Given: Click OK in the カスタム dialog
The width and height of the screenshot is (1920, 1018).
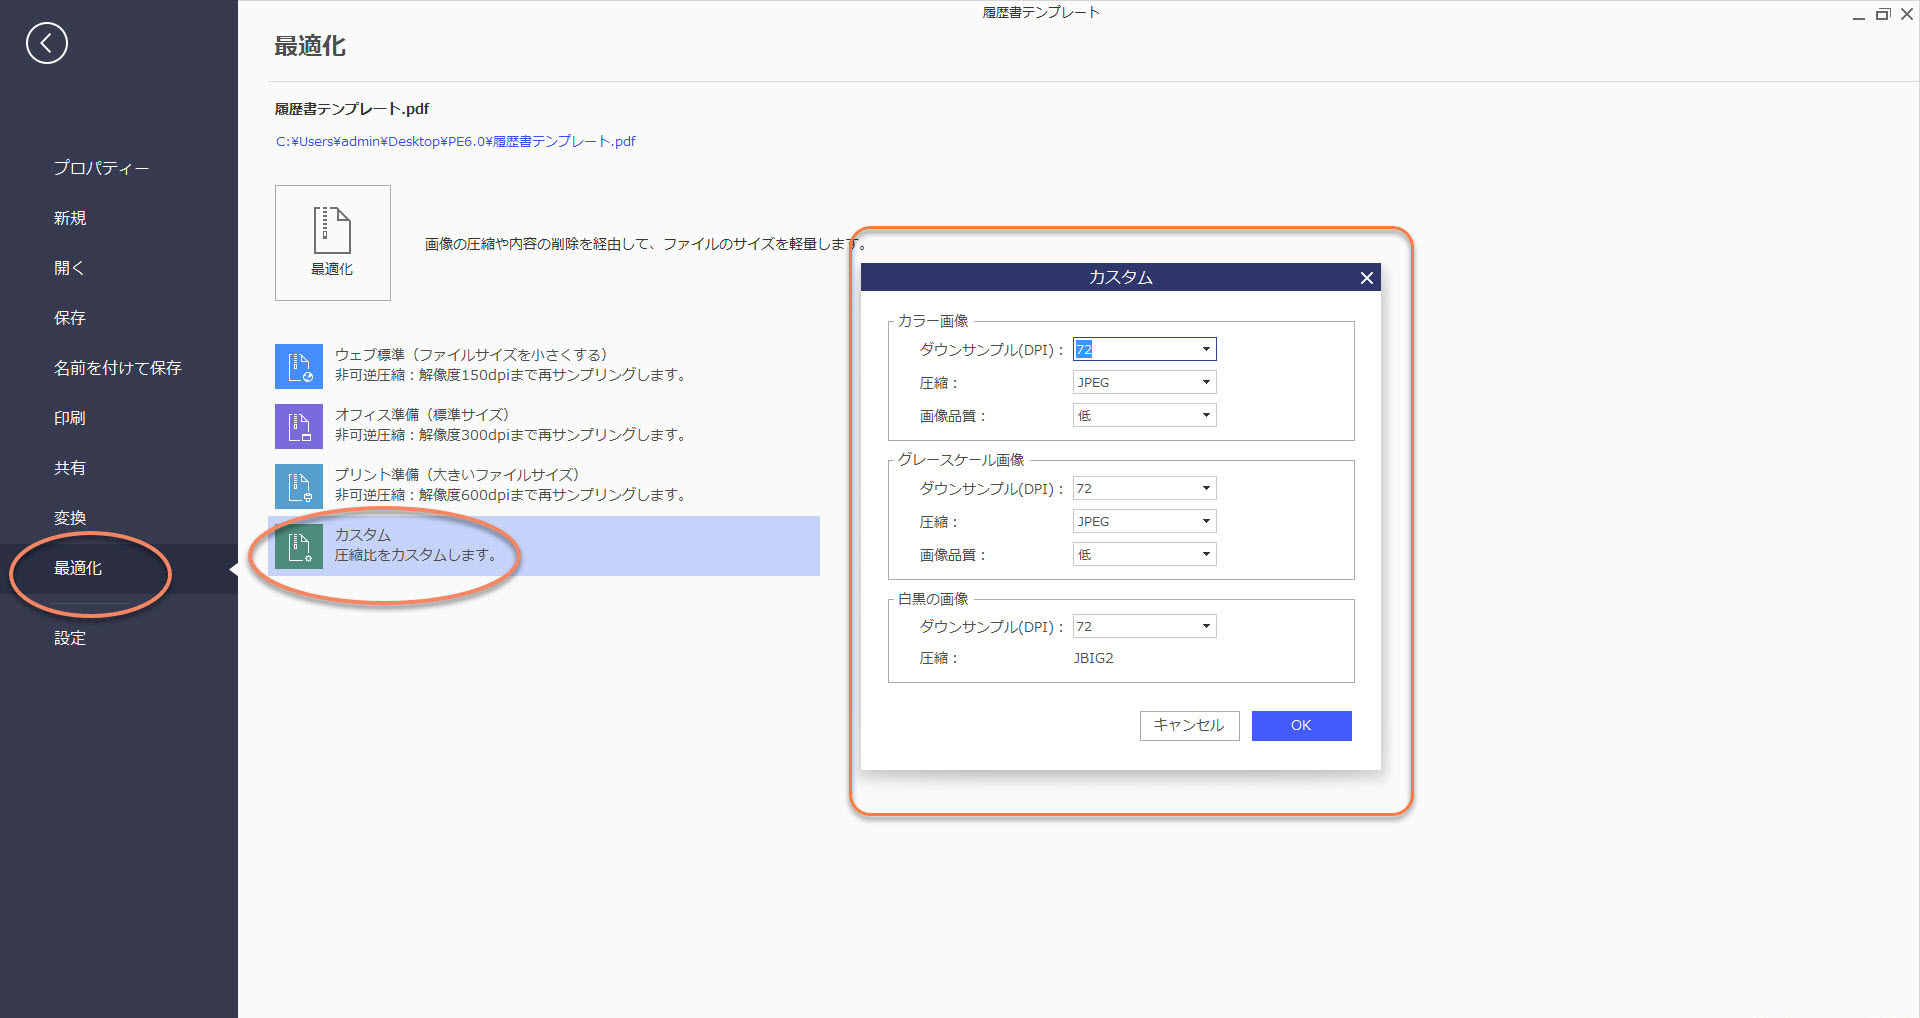Looking at the screenshot, I should [1301, 726].
